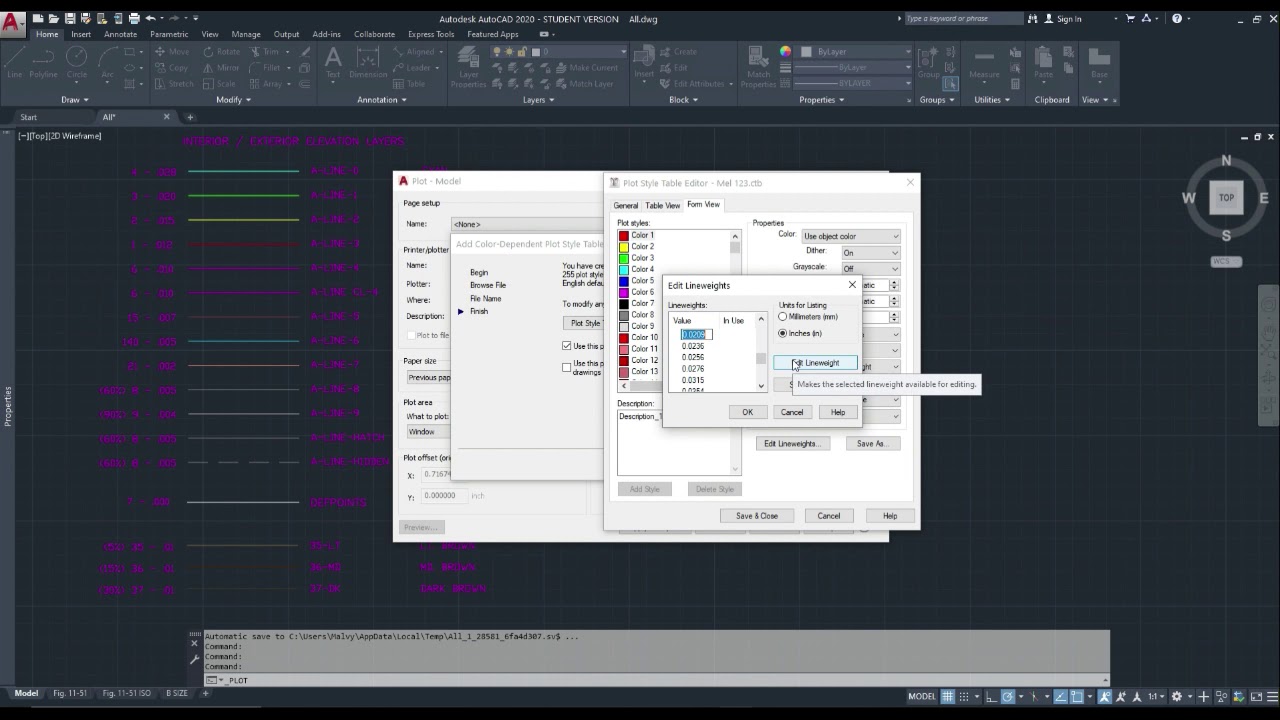
Task: Select Millimeters (mm) radio button
Action: (783, 317)
